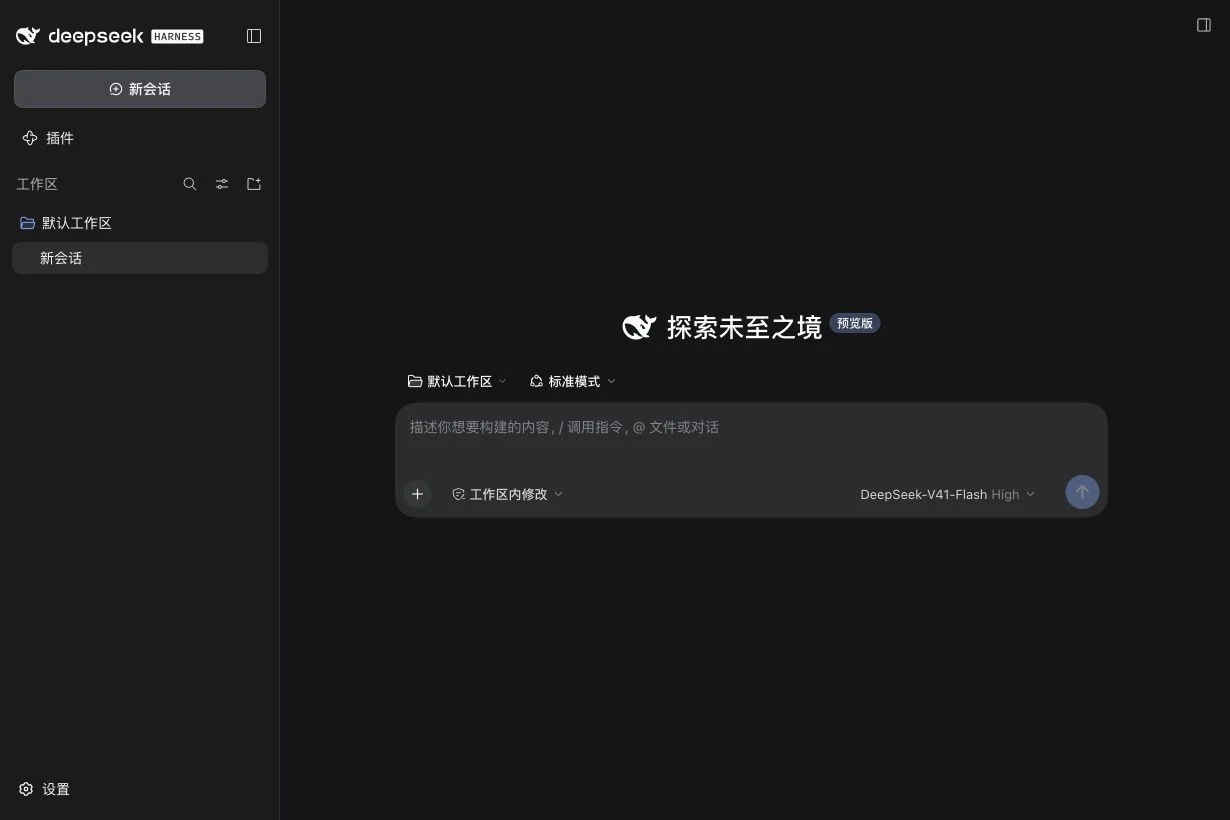
Task: Open the 新会话 conversation in sidebar list
Action: pos(140,258)
